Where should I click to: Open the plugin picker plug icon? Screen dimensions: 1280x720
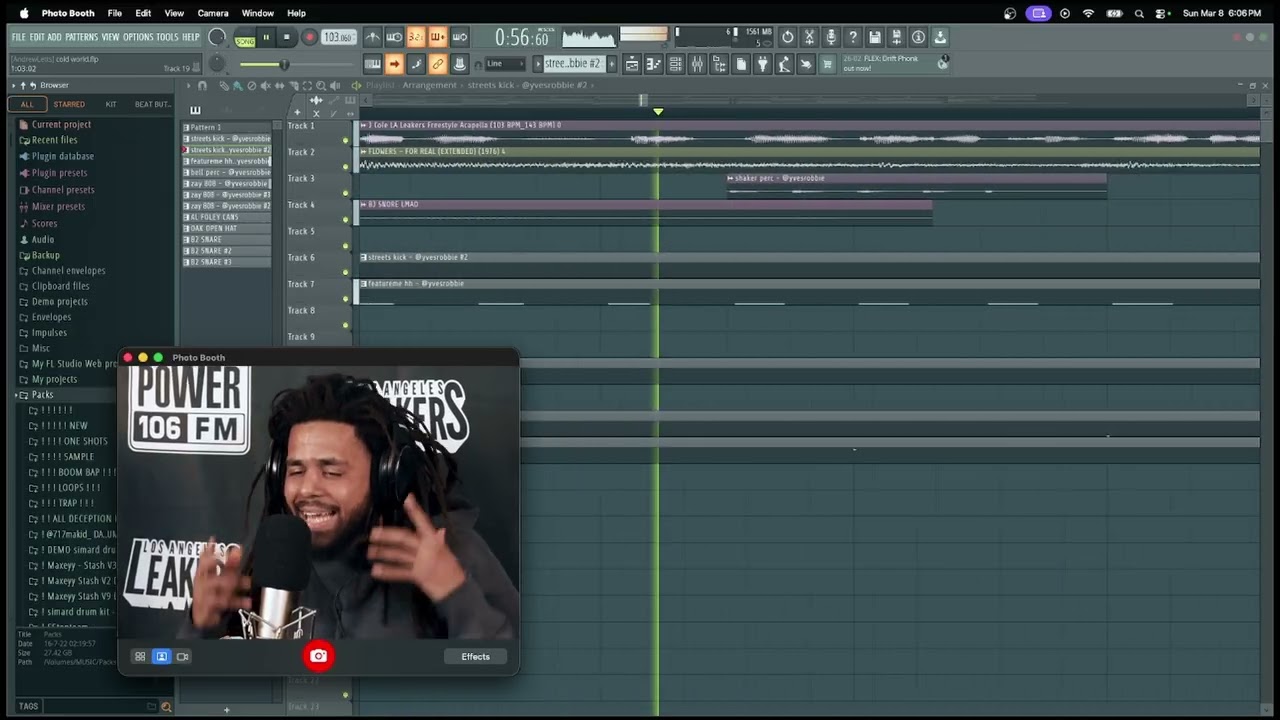point(763,64)
